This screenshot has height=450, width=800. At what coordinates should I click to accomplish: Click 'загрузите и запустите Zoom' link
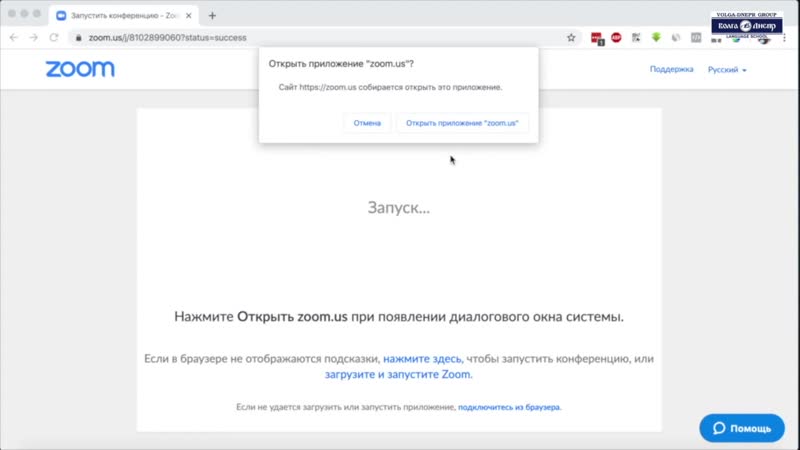click(398, 374)
